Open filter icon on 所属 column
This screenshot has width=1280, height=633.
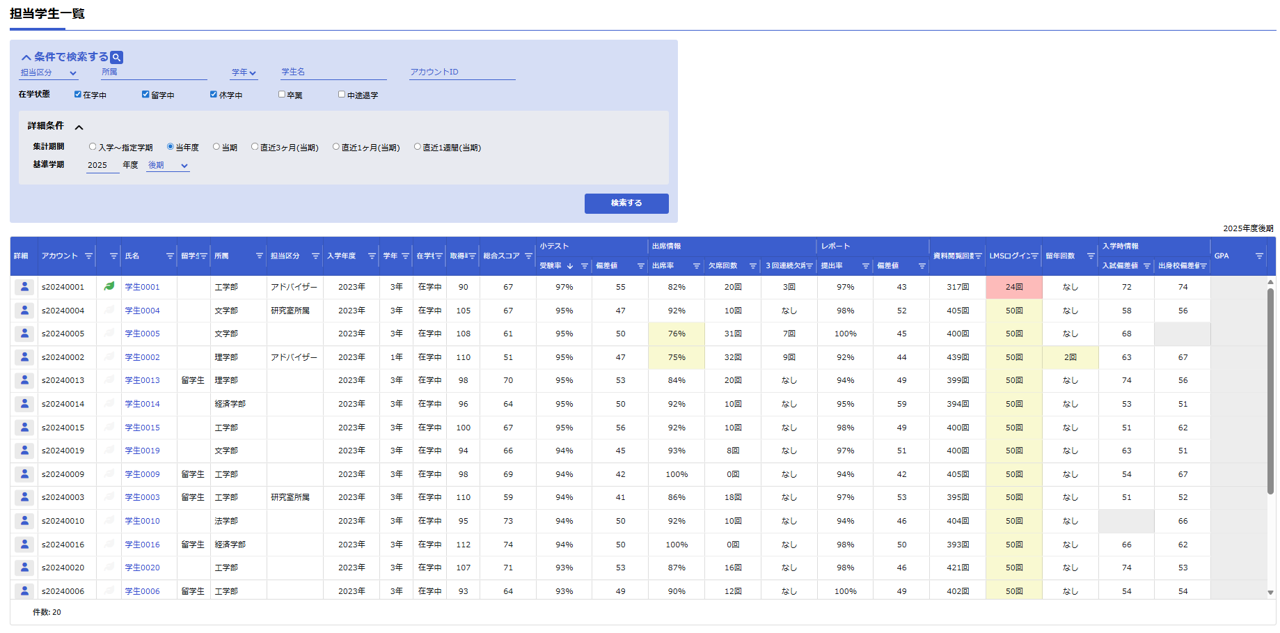point(259,256)
